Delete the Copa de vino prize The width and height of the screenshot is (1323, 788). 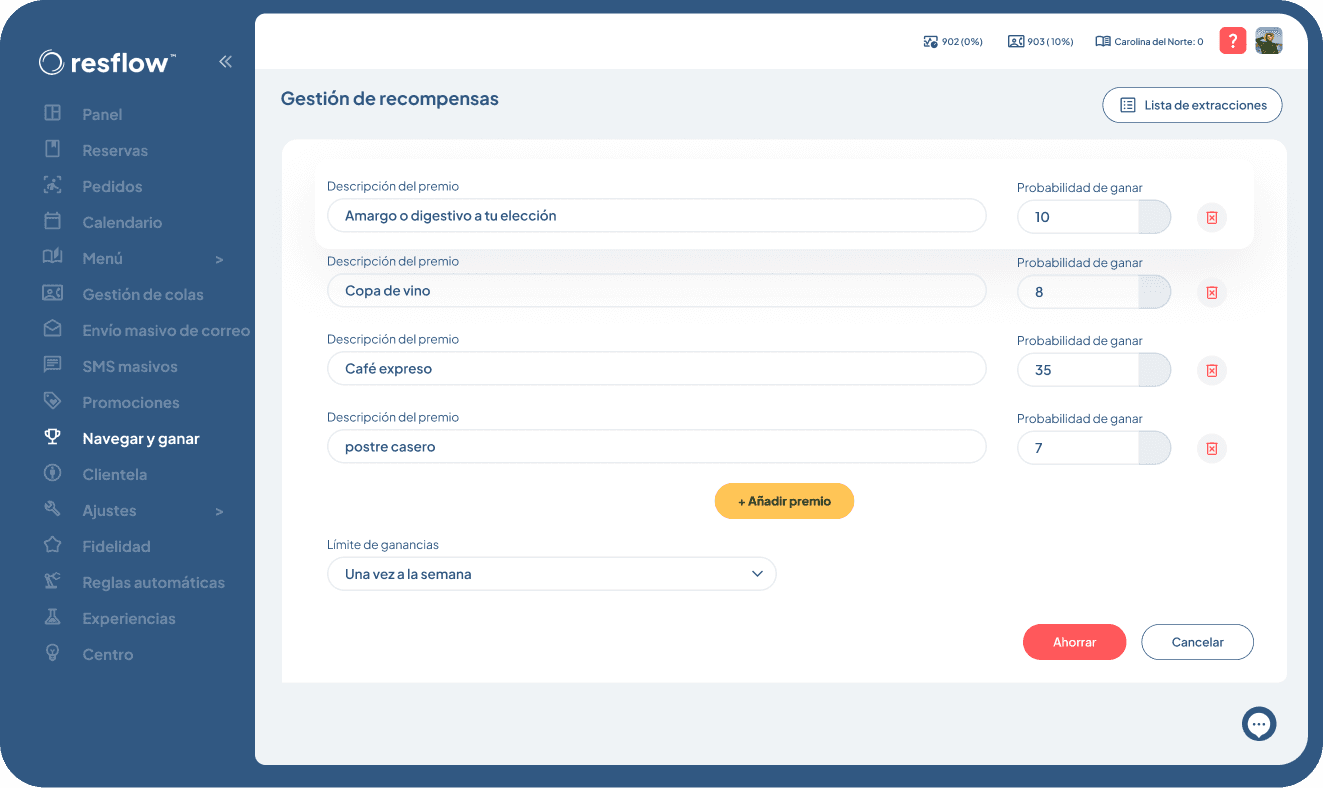pos(1212,293)
